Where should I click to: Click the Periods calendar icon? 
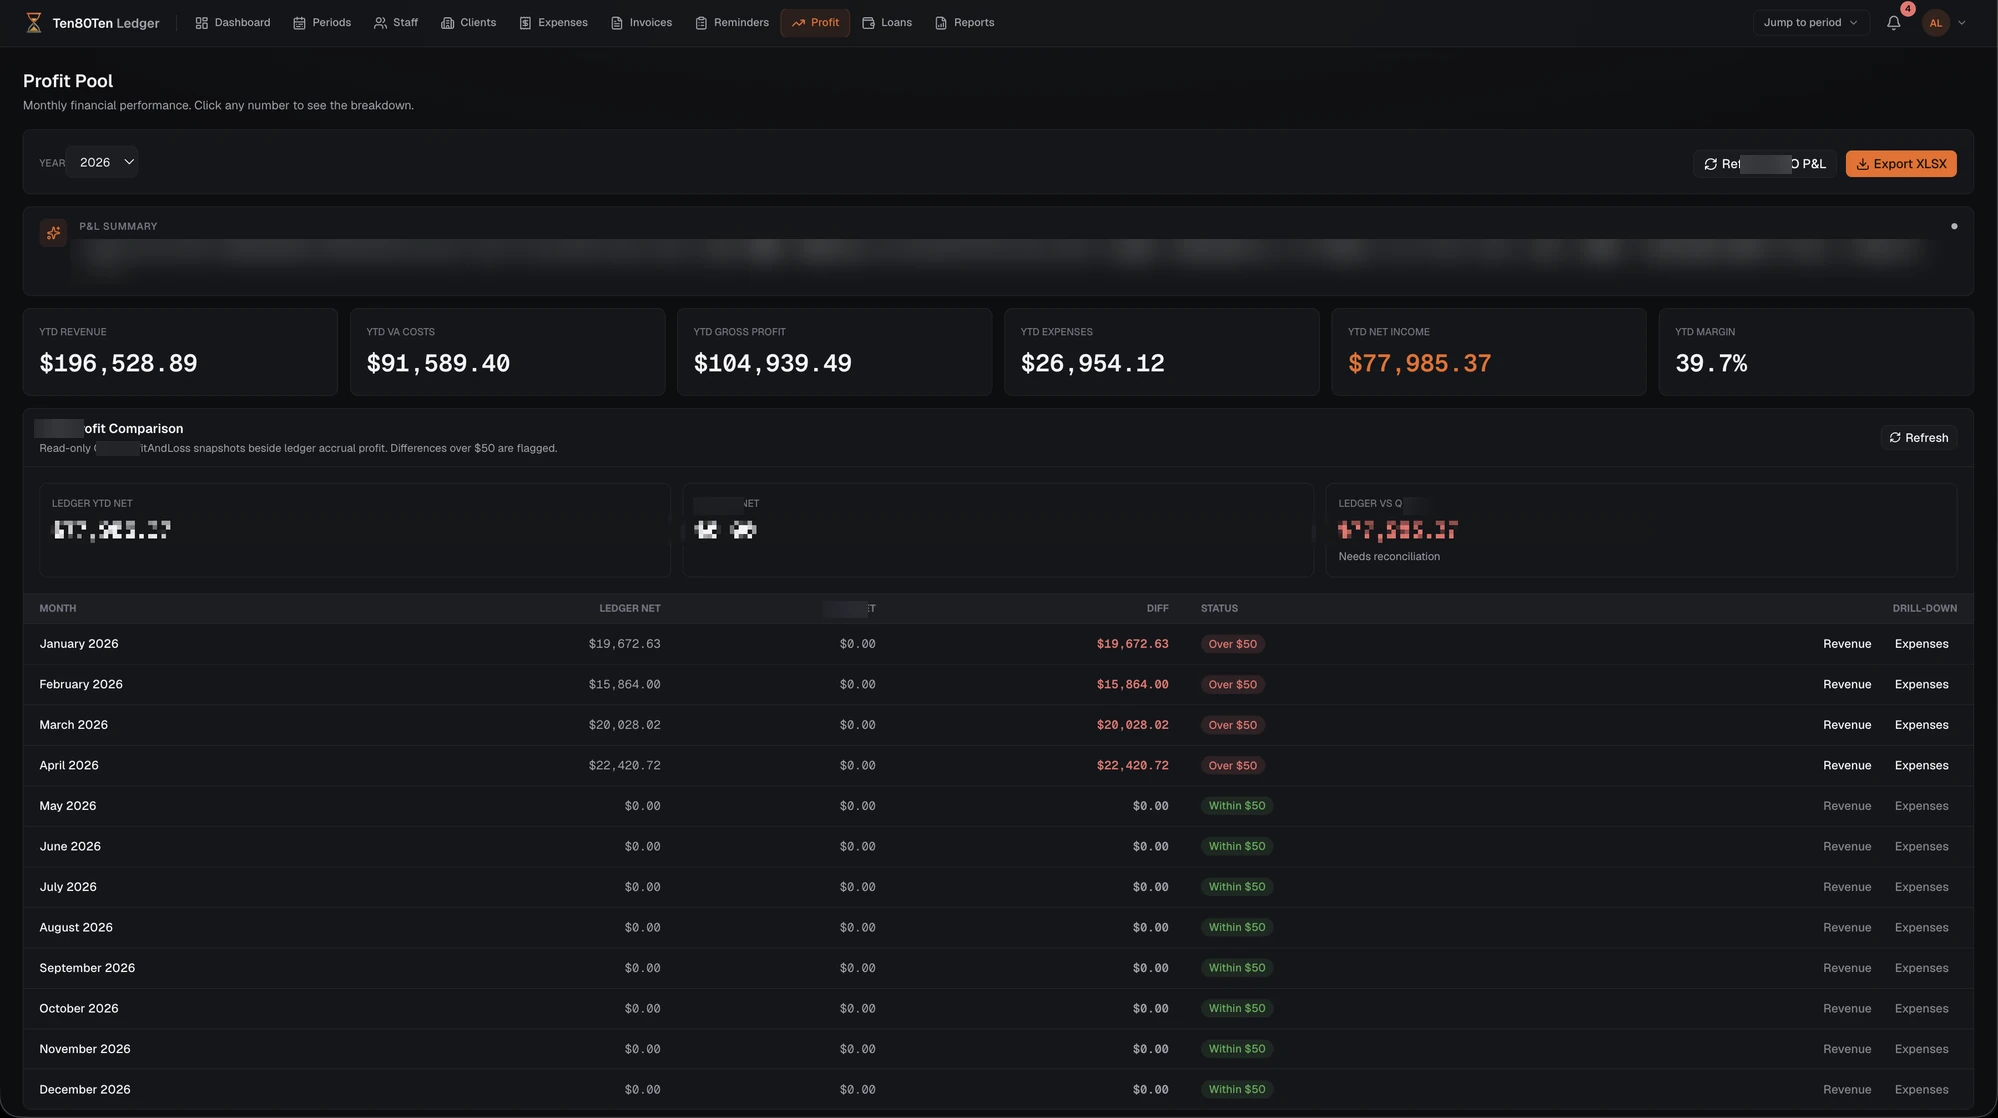click(x=299, y=23)
